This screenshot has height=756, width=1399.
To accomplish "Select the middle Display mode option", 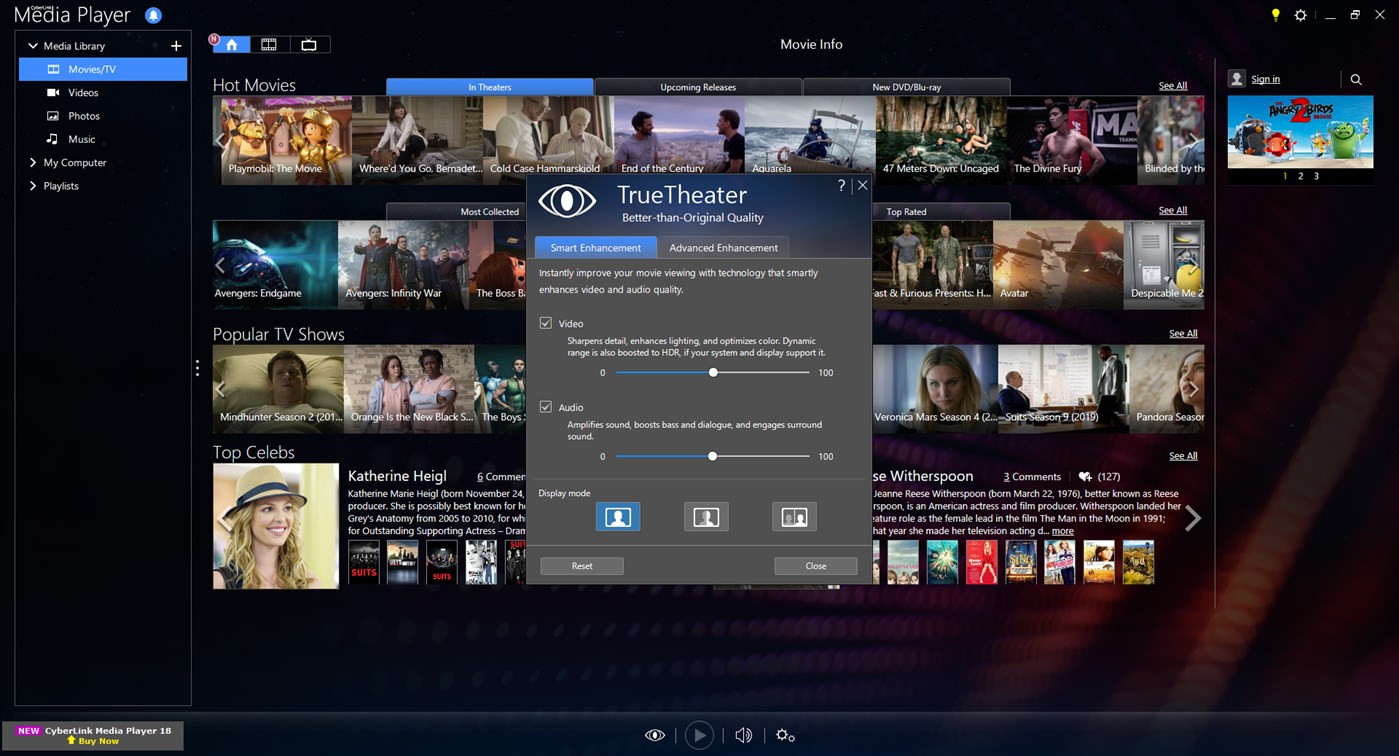I will click(706, 517).
